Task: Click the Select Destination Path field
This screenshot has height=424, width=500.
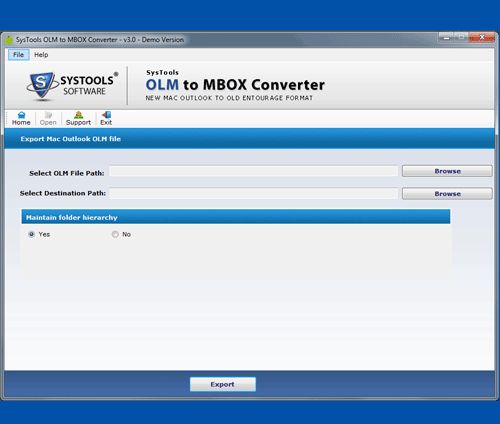Action: (x=254, y=193)
